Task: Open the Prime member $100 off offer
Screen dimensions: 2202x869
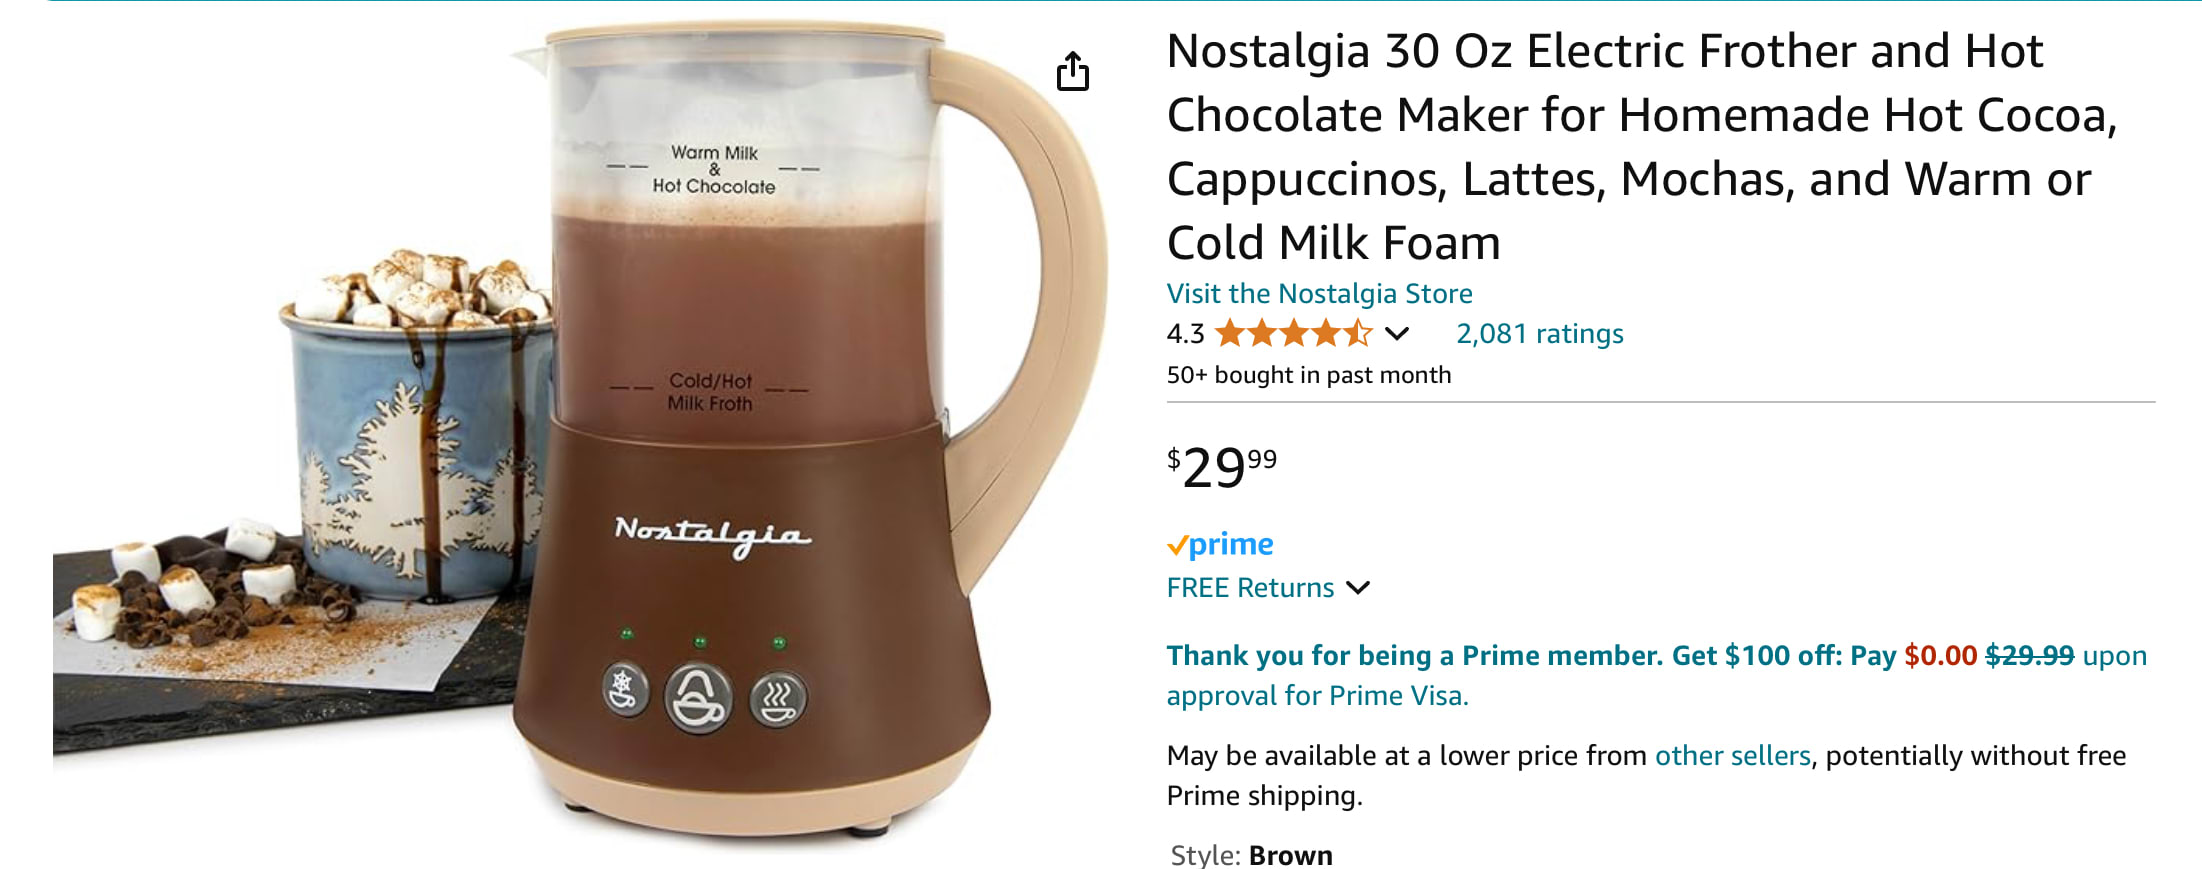Action: (x=1530, y=655)
